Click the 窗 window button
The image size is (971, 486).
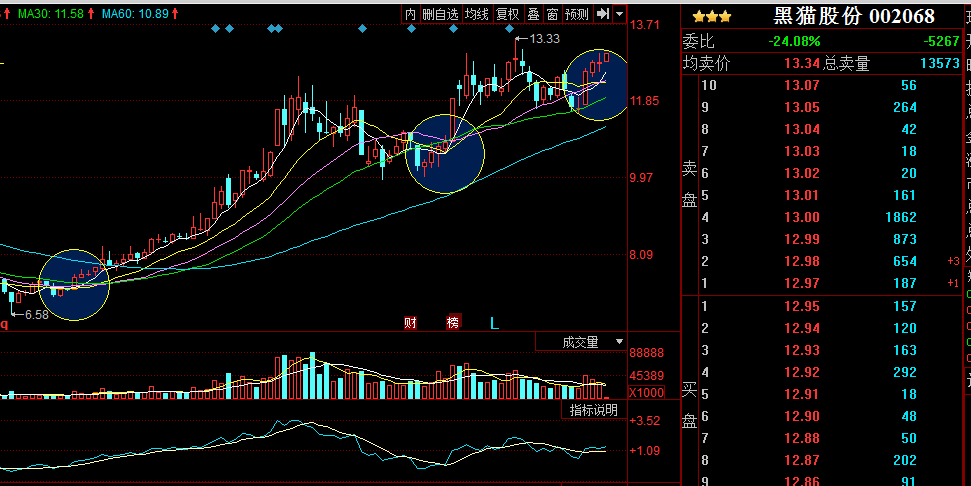[552, 14]
